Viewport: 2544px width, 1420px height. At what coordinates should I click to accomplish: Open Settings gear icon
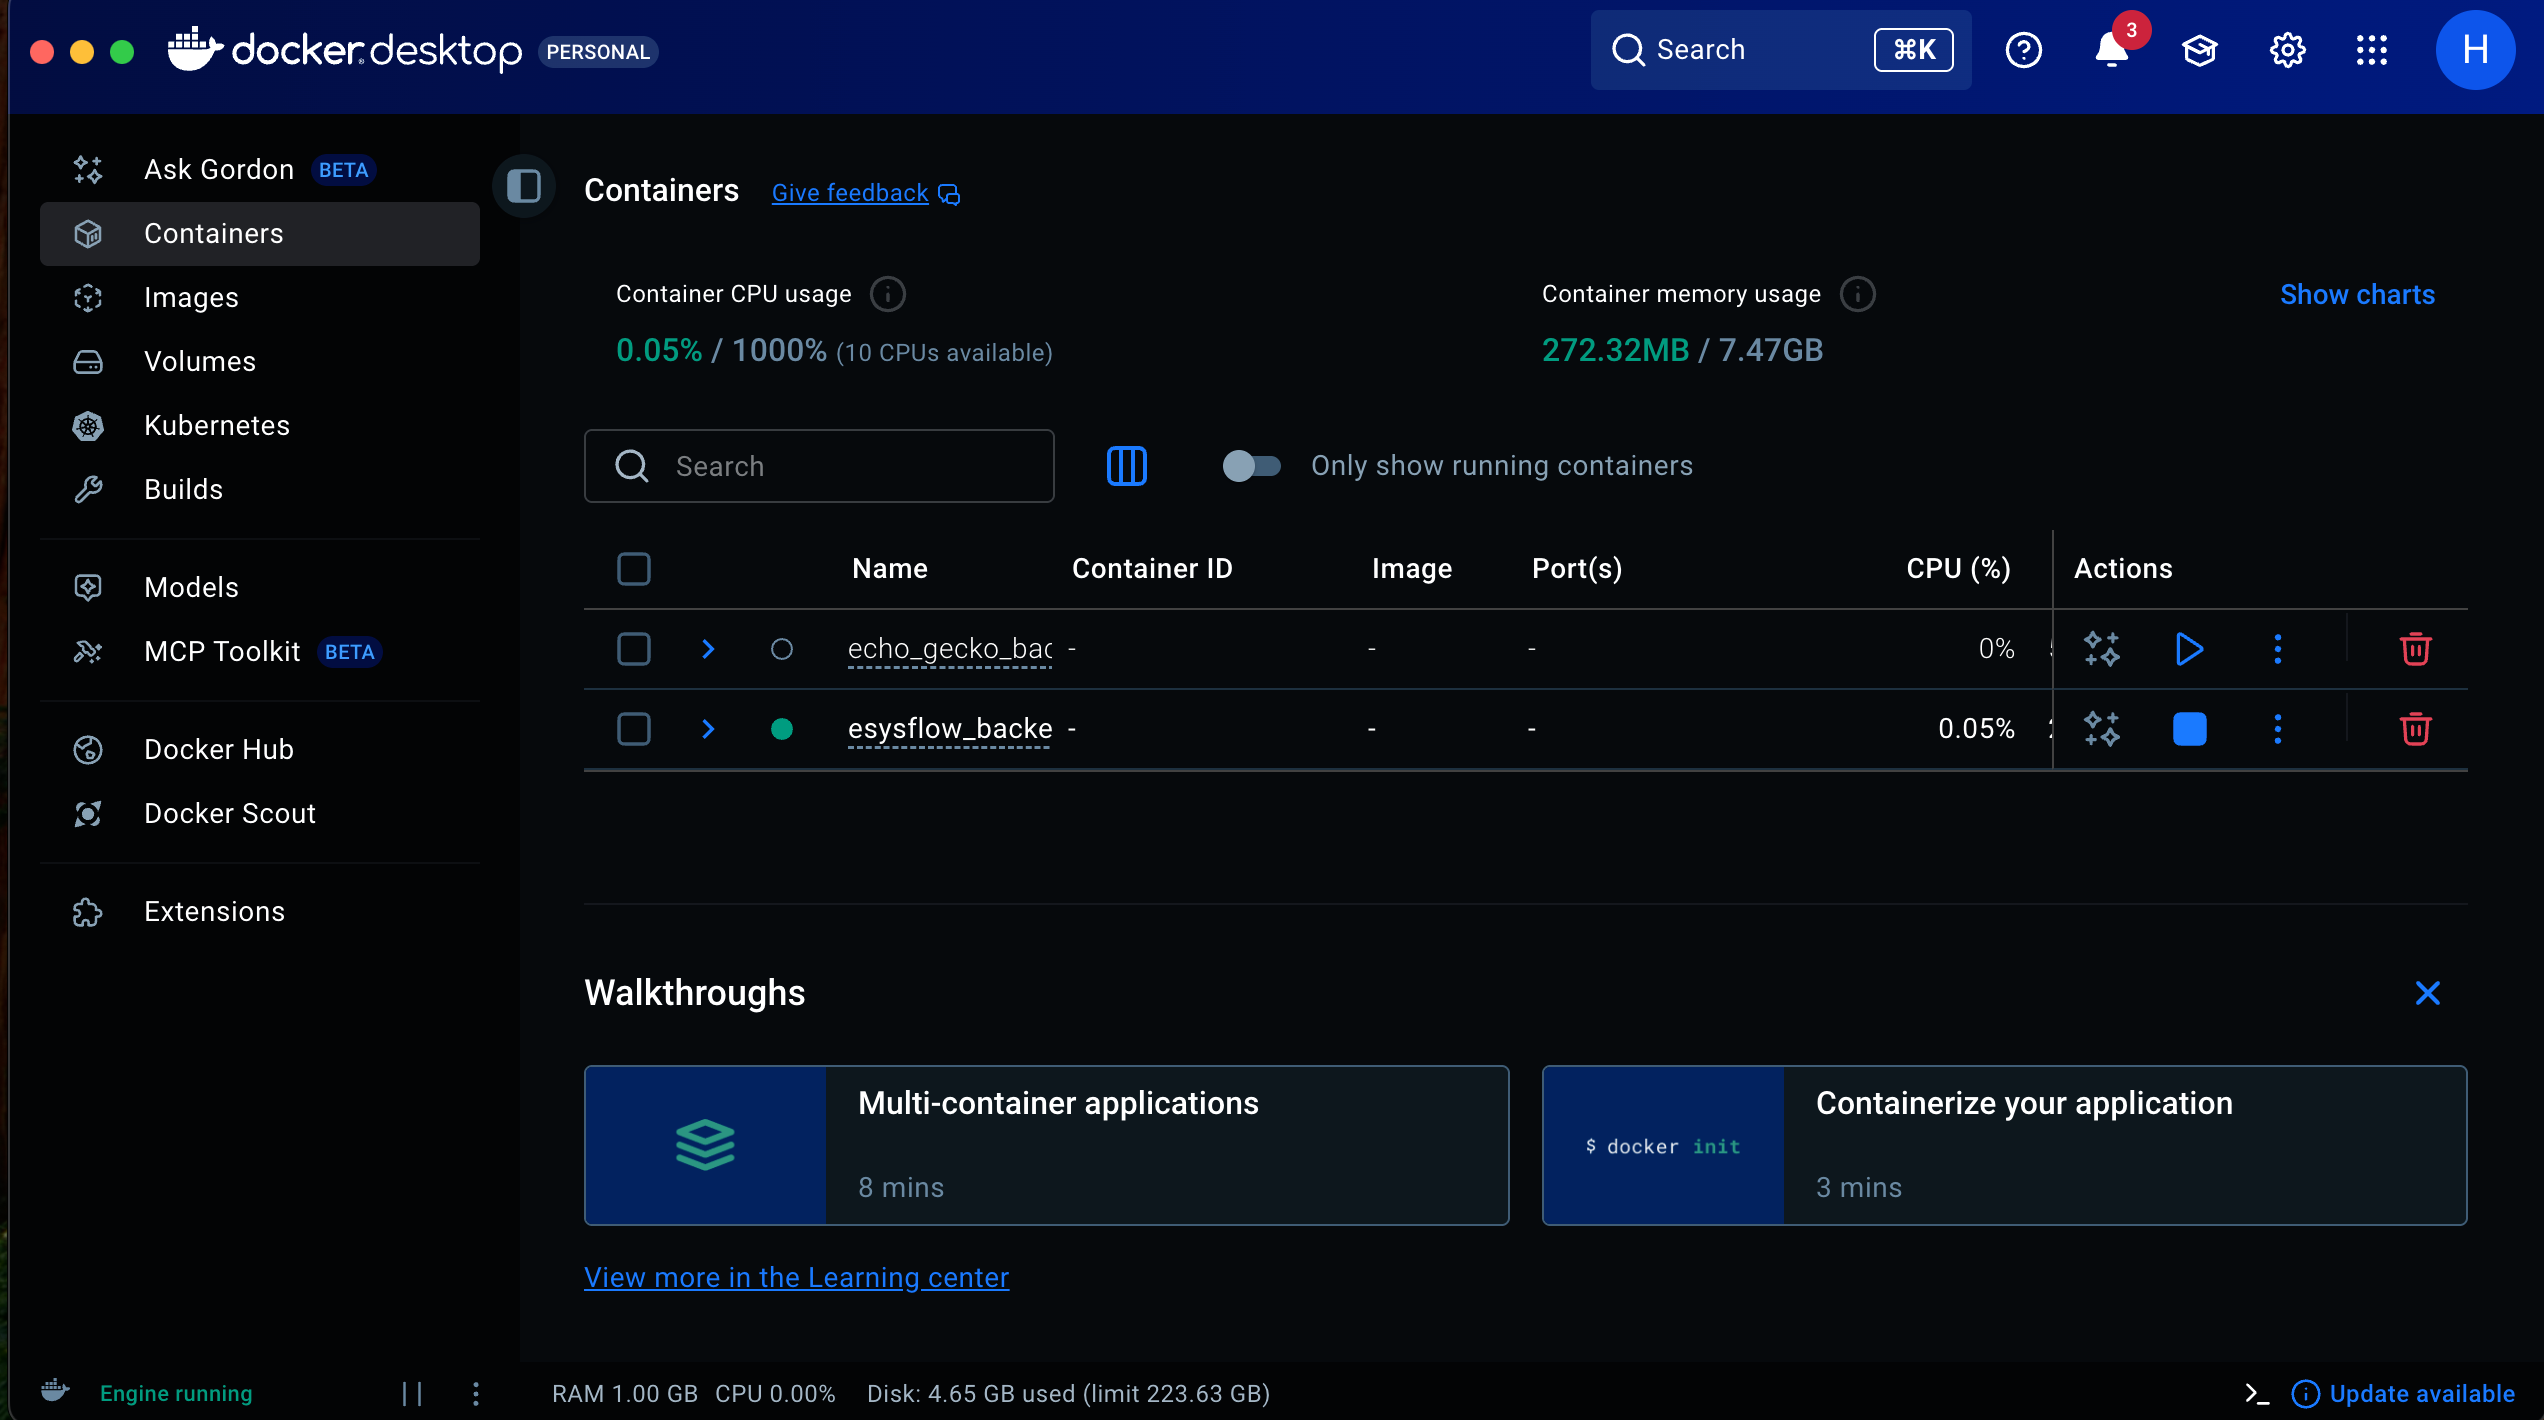pos(2288,50)
